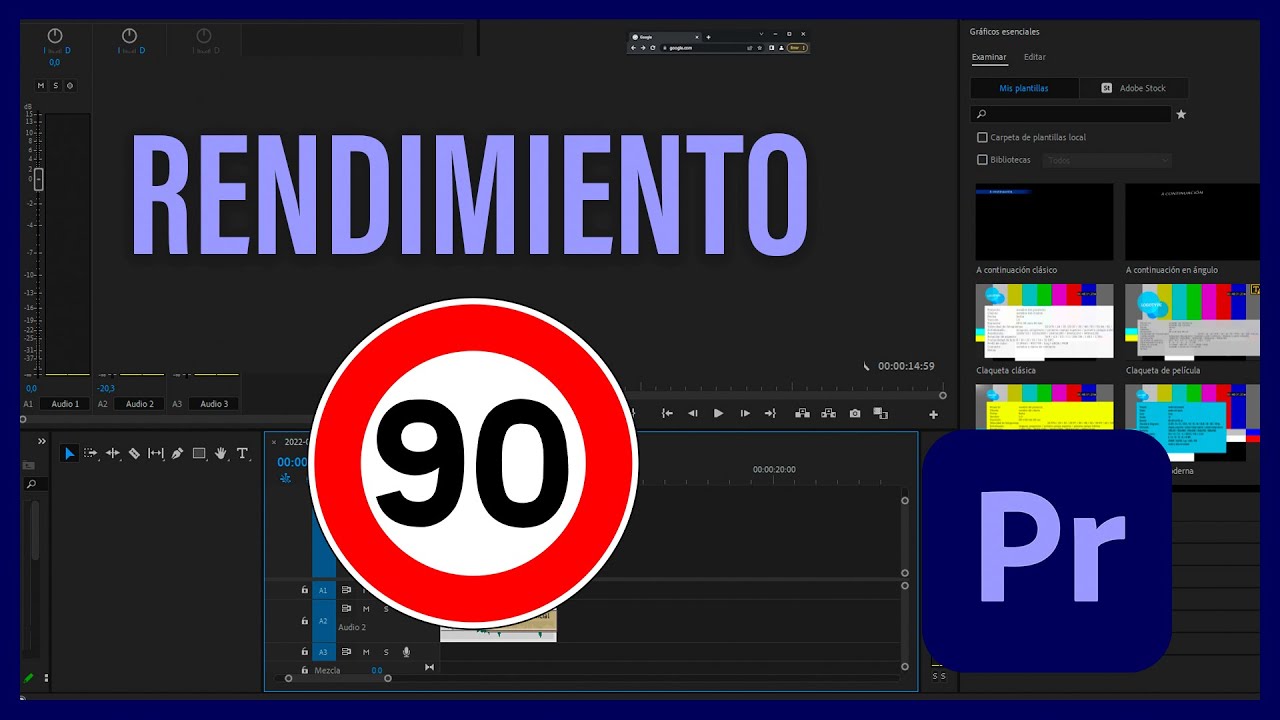Viewport: 1280px width, 720px height.
Task: Close the timeline sequence tab
Action: (x=274, y=442)
